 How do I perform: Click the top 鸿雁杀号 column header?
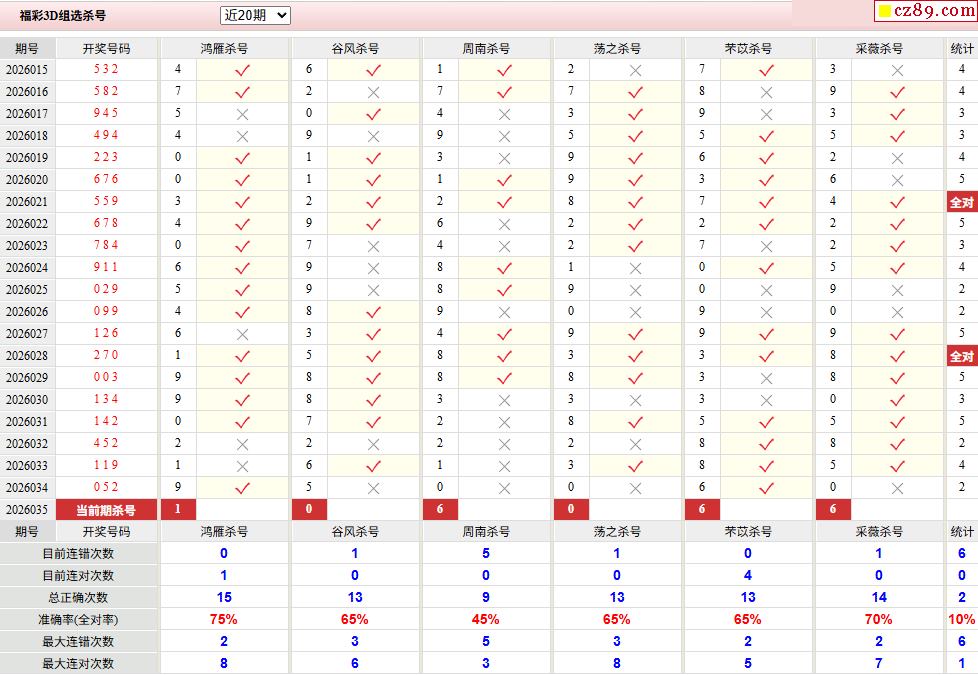(x=224, y=48)
